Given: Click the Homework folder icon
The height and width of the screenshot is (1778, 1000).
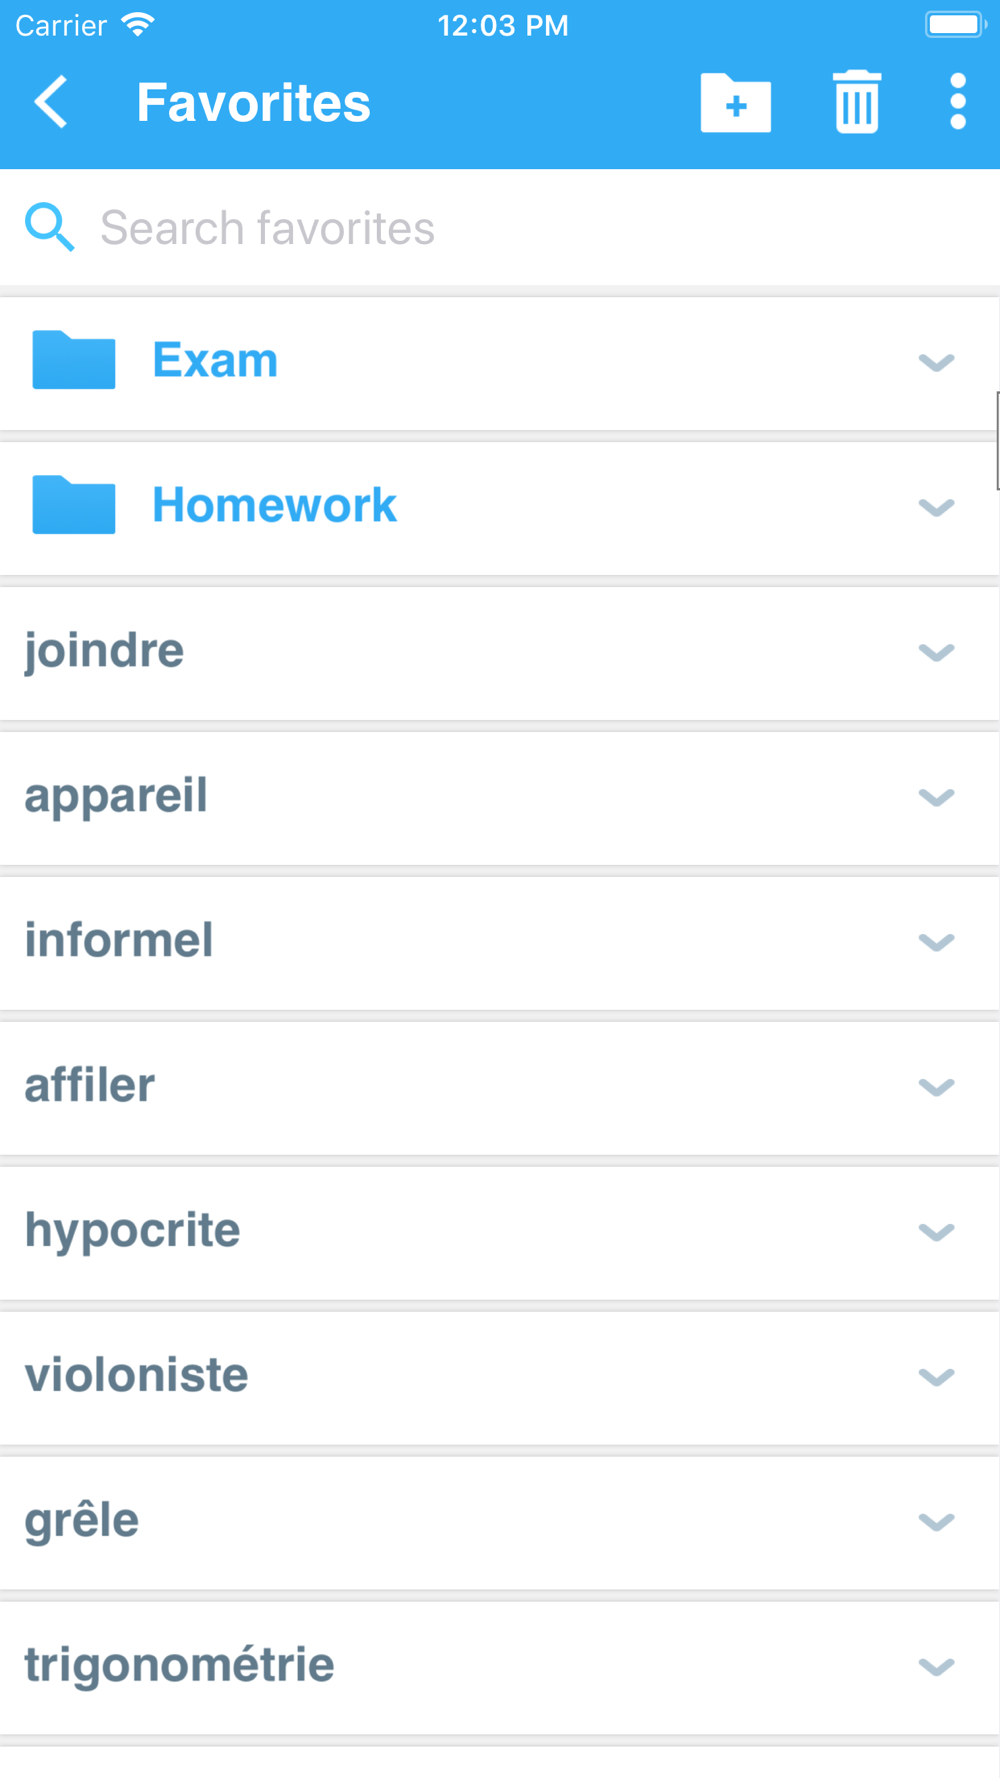Looking at the screenshot, I should click(x=74, y=505).
